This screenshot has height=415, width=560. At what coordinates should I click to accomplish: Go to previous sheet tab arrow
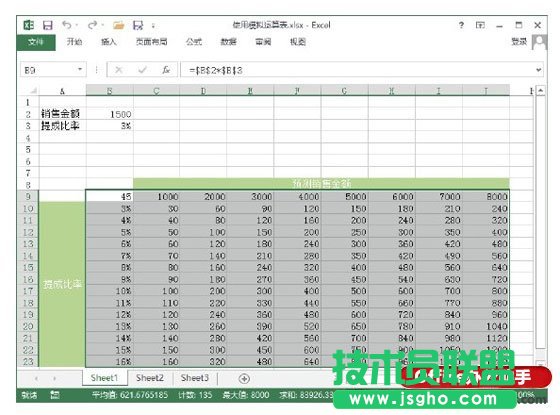pos(36,378)
